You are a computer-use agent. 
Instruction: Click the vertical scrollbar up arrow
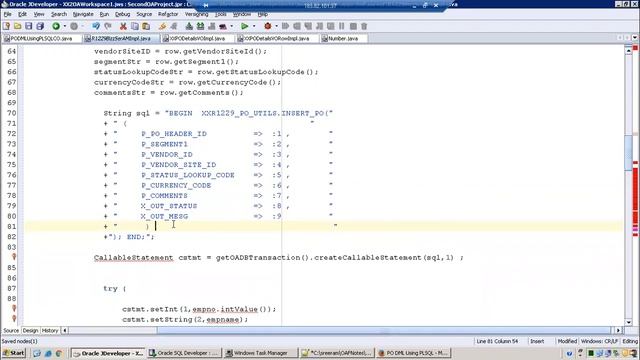point(628,51)
